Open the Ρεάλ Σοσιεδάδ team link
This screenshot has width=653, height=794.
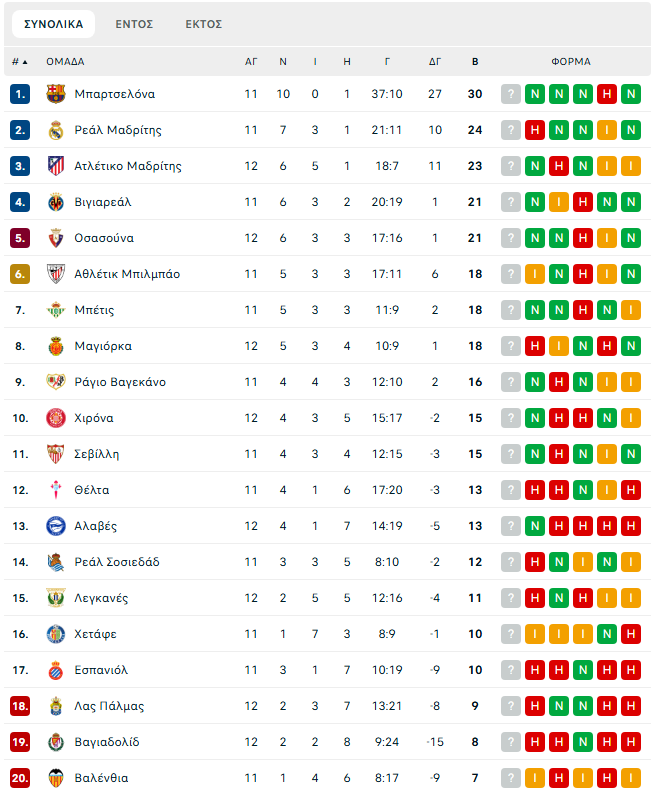click(117, 562)
